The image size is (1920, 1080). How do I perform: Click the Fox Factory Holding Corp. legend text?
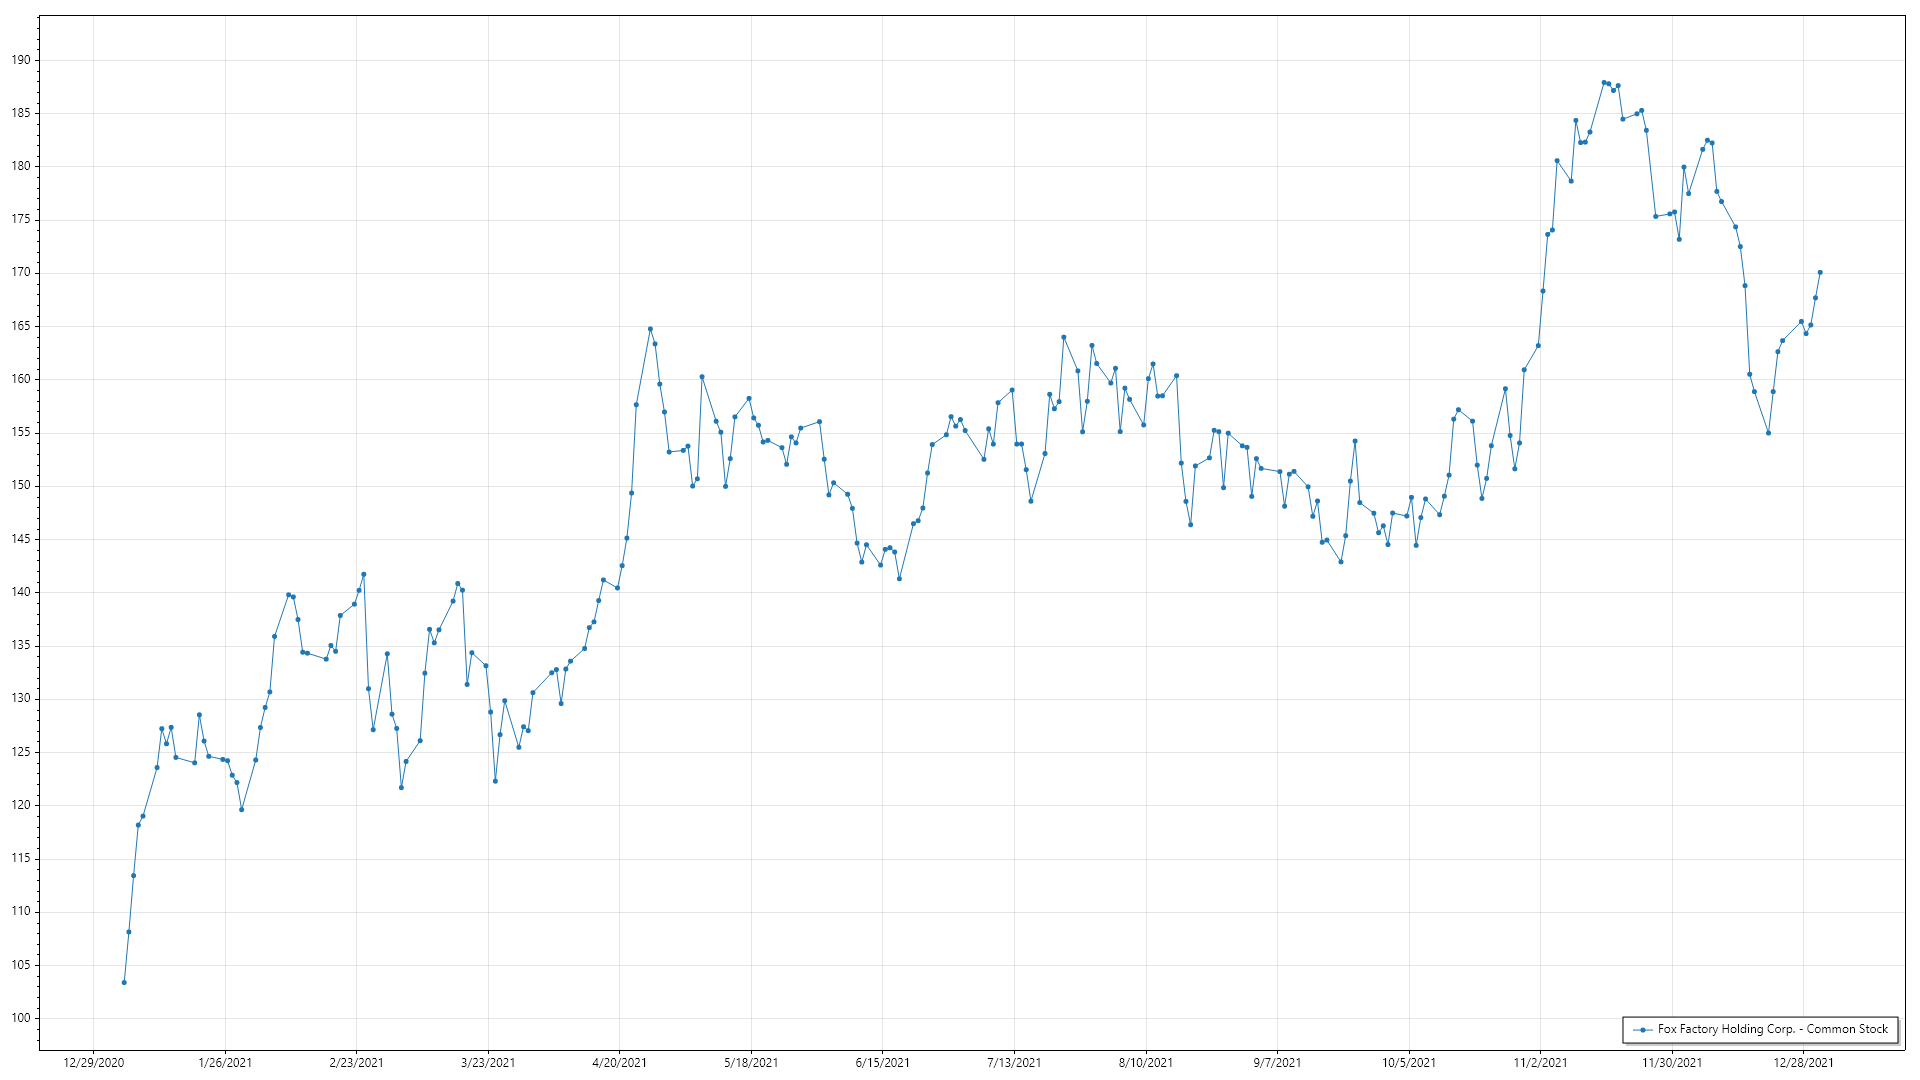pyautogui.click(x=1772, y=1029)
